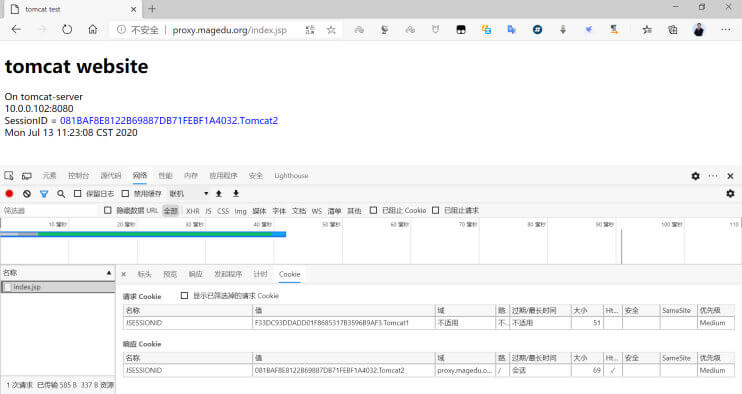The image size is (742, 394).
Task: Enable the 禁用缓存 checkbox
Action: click(125, 193)
